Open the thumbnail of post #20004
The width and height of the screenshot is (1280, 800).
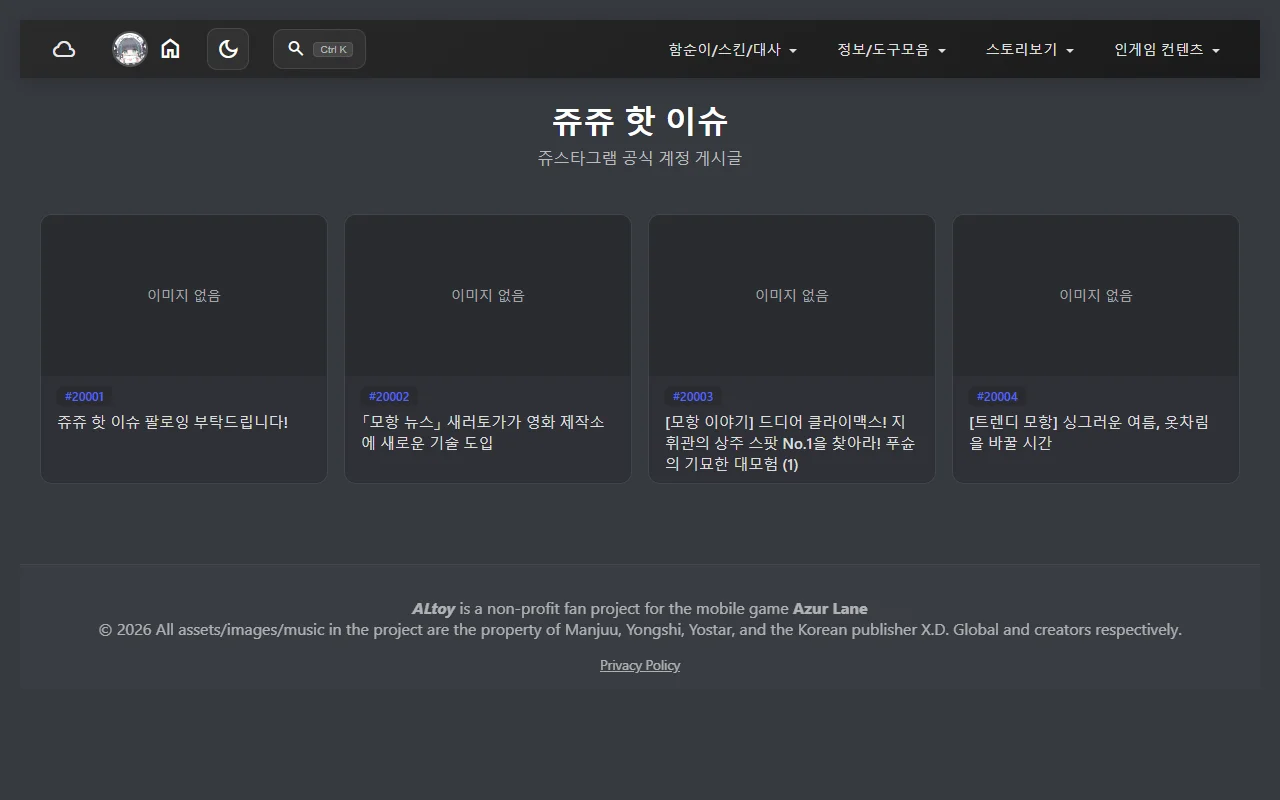pos(1096,296)
